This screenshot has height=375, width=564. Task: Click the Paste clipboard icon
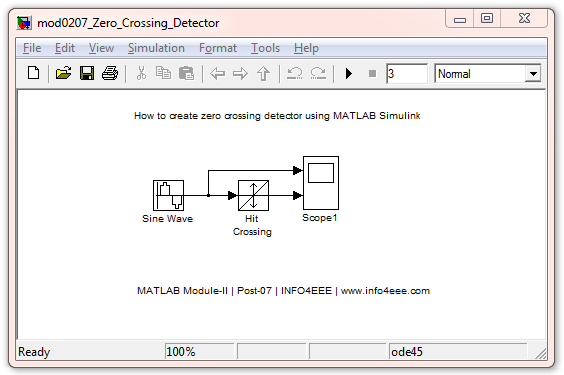pyautogui.click(x=186, y=73)
